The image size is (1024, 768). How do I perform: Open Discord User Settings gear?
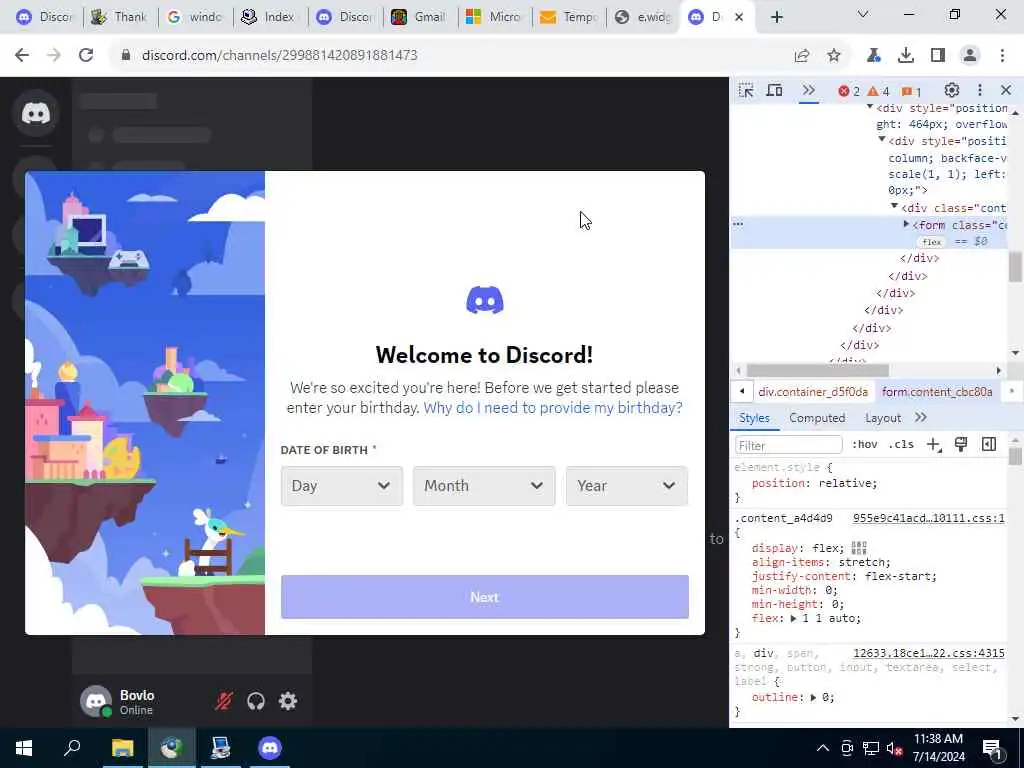click(288, 701)
